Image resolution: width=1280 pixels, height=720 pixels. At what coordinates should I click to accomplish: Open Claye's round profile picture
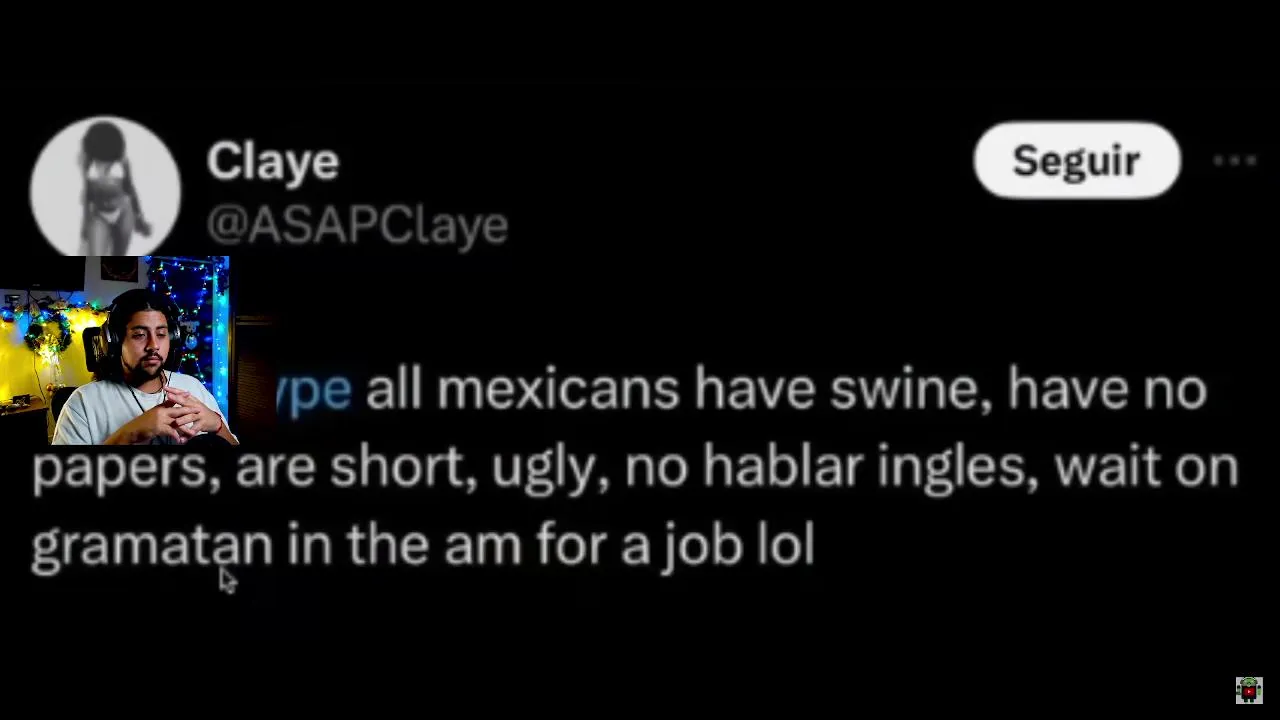pos(105,185)
